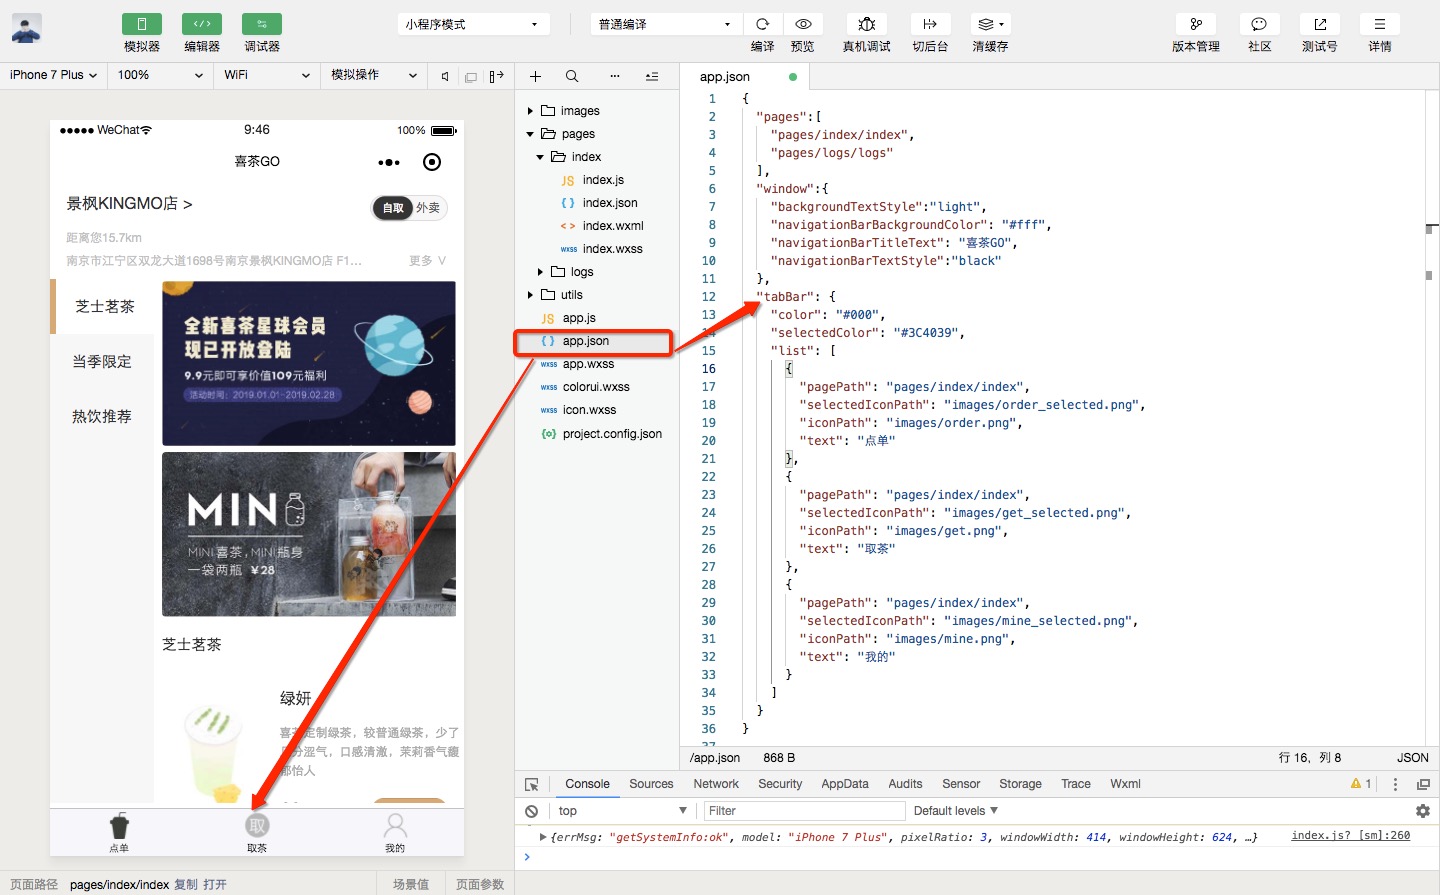Open console settings gear icon
This screenshot has width=1440, height=895.
point(1423,811)
